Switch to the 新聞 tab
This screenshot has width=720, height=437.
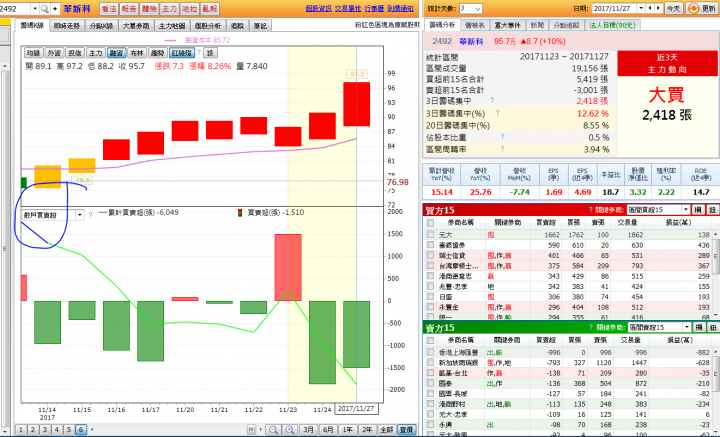[x=537, y=25]
